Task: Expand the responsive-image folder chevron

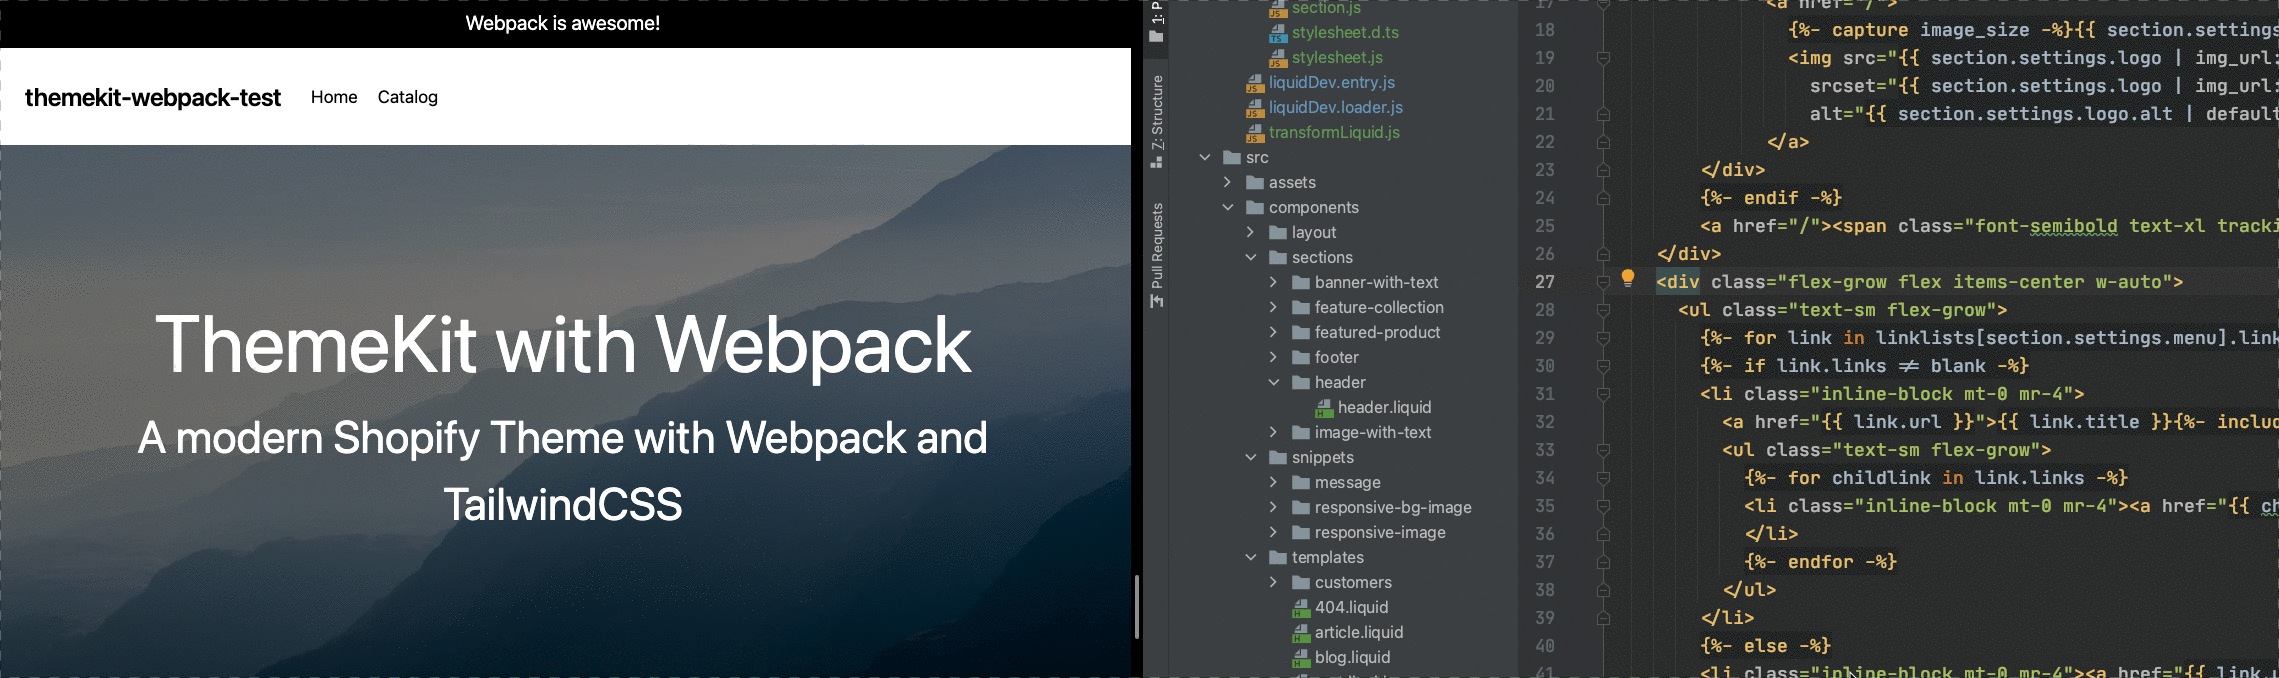Action: (x=1274, y=532)
